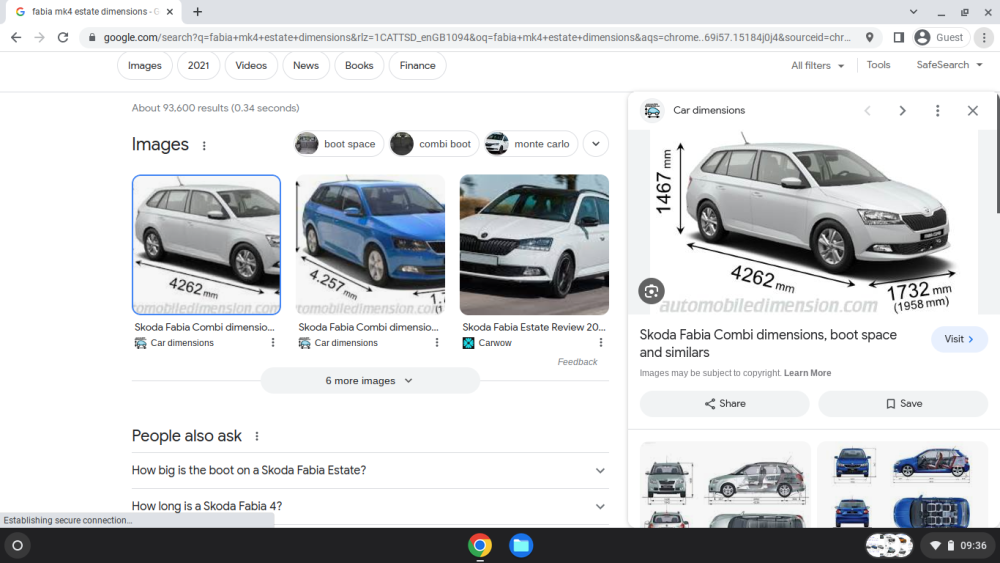The image size is (1000, 563).
Task: Select the Finance search filter
Action: tap(418, 66)
